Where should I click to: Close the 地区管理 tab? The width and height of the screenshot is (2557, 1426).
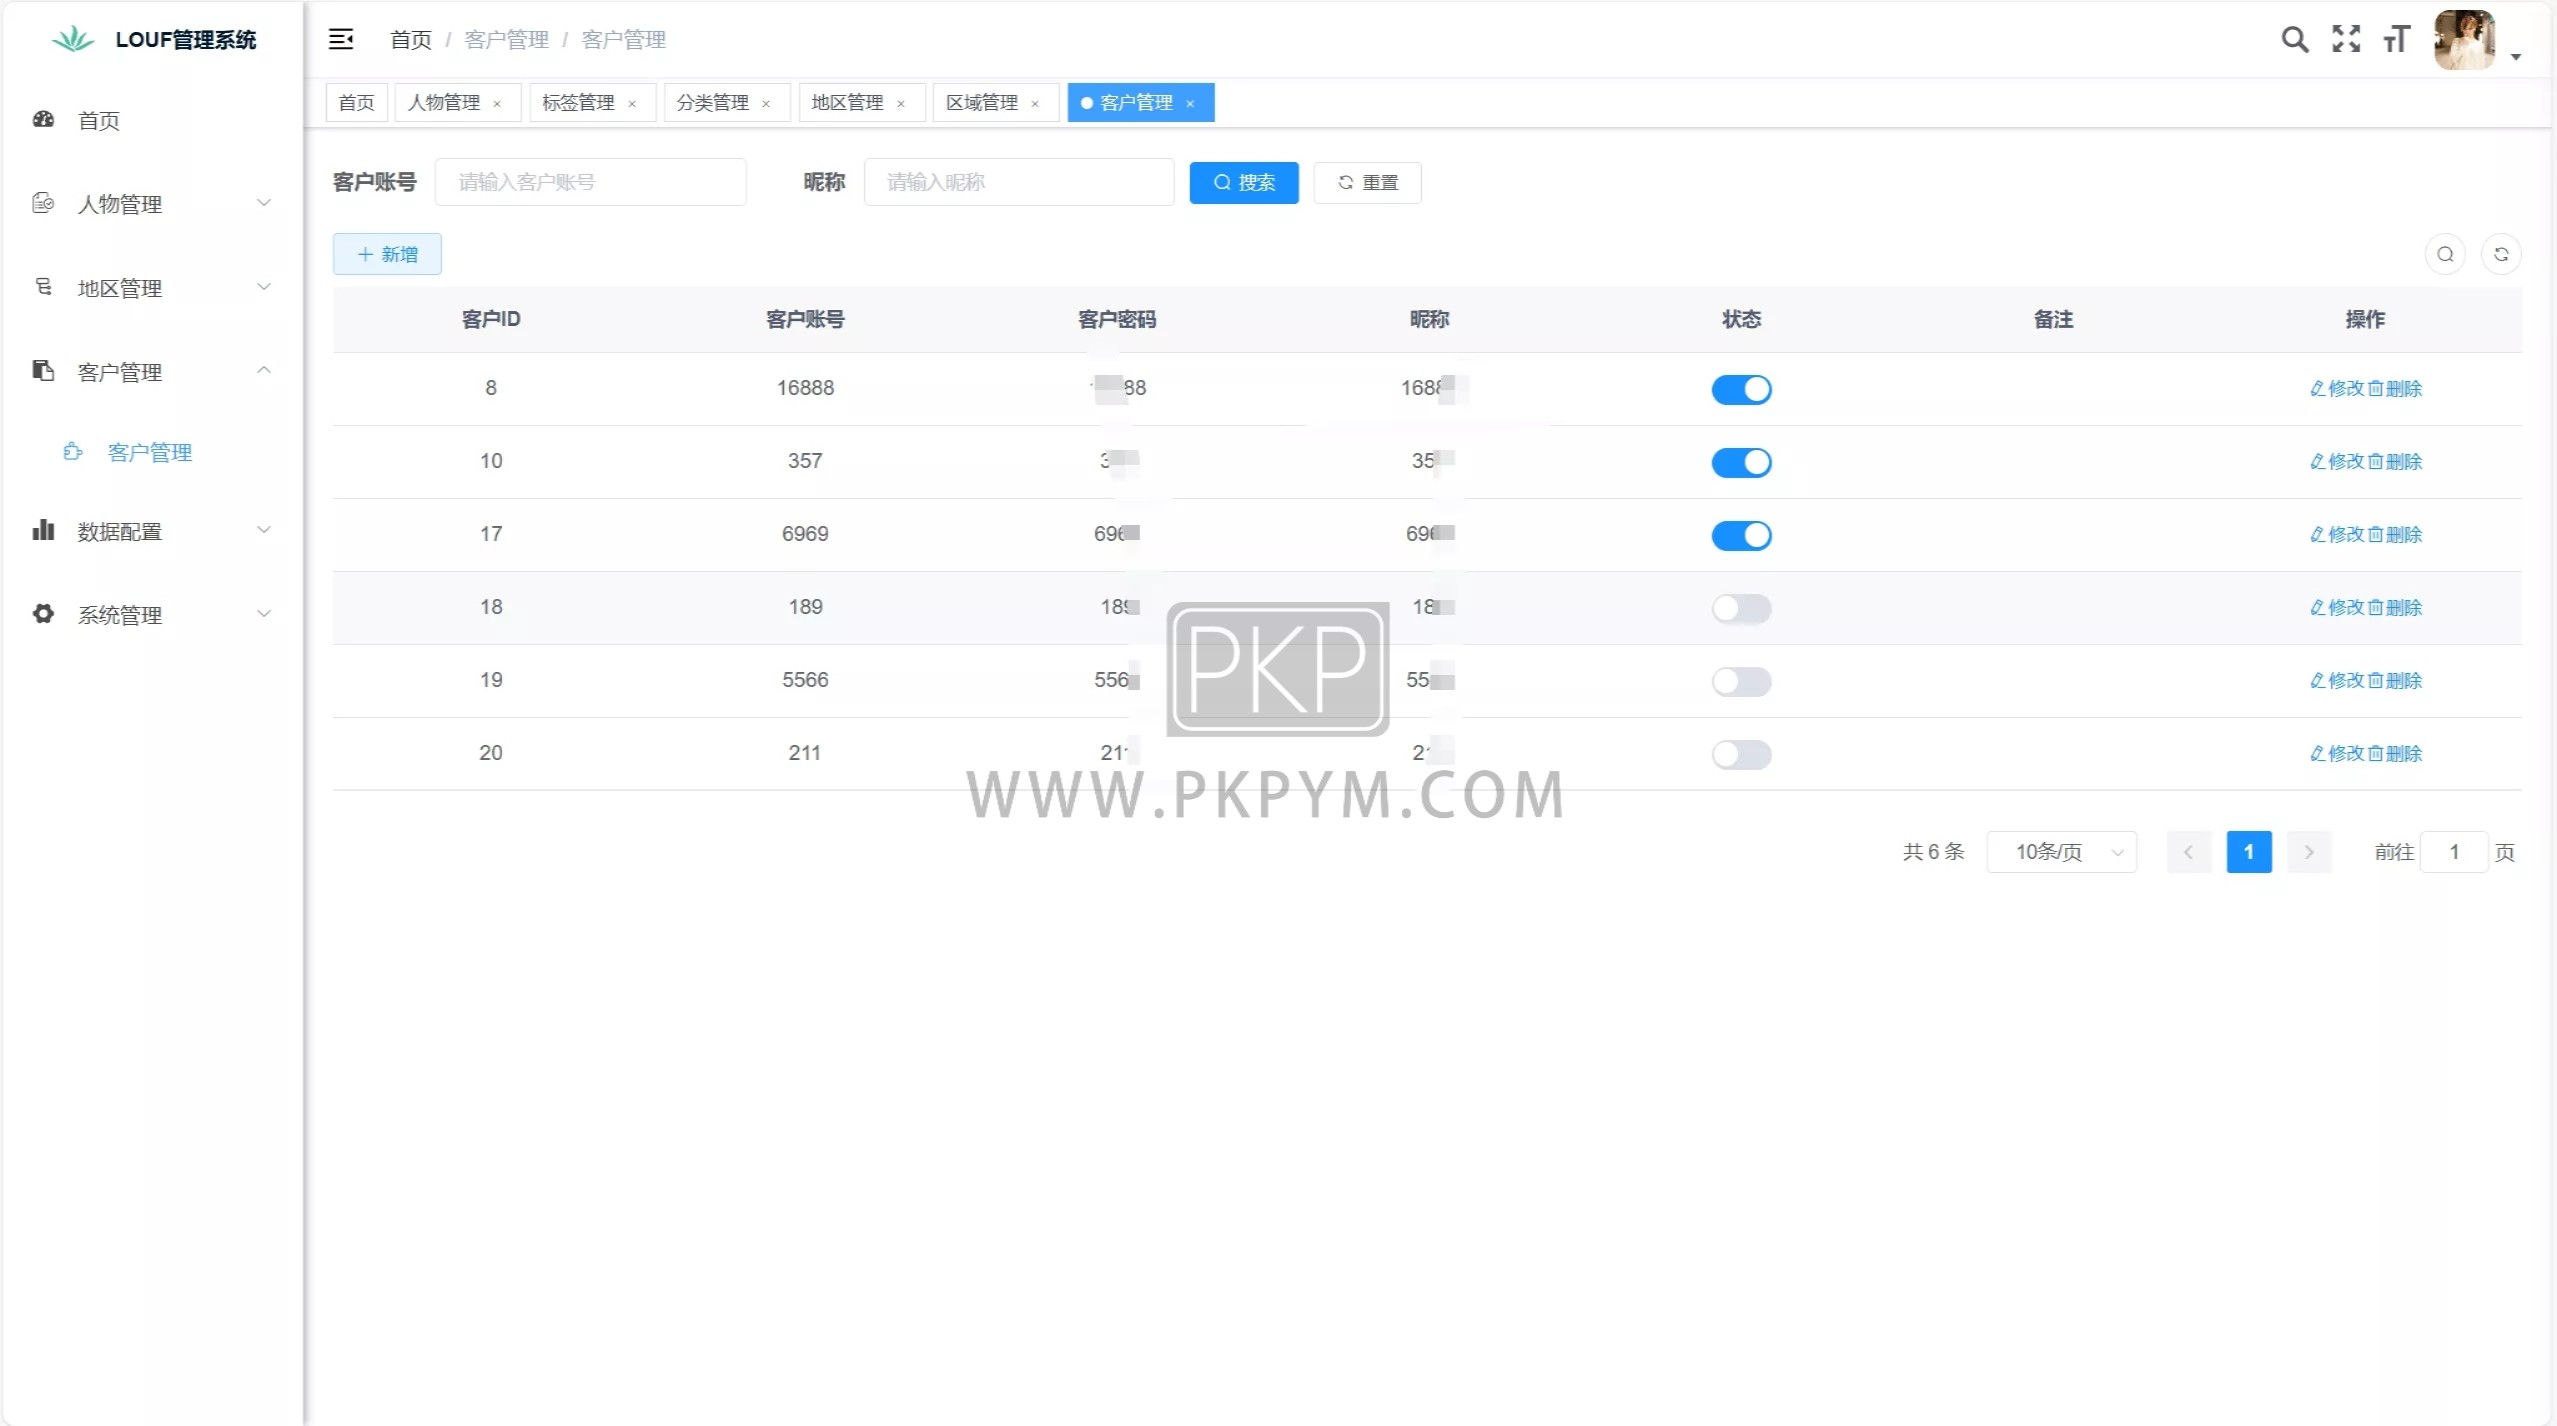(x=901, y=103)
